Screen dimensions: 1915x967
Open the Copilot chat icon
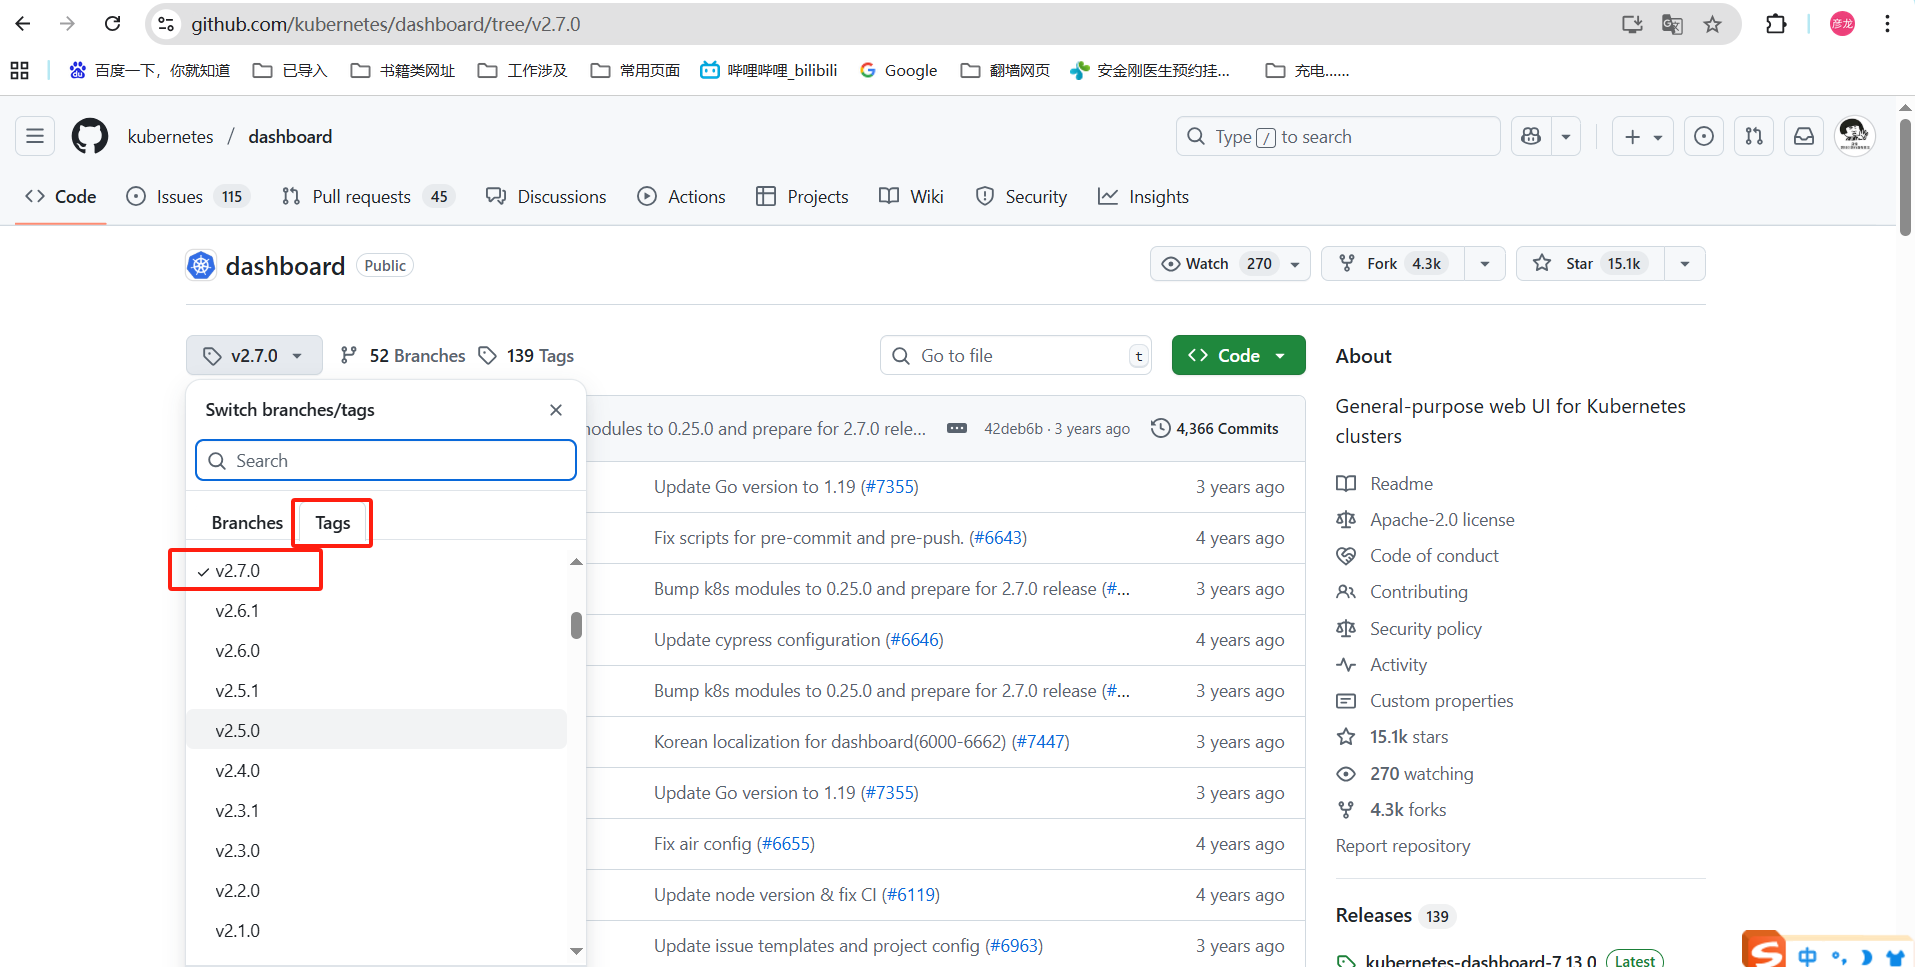1531,136
